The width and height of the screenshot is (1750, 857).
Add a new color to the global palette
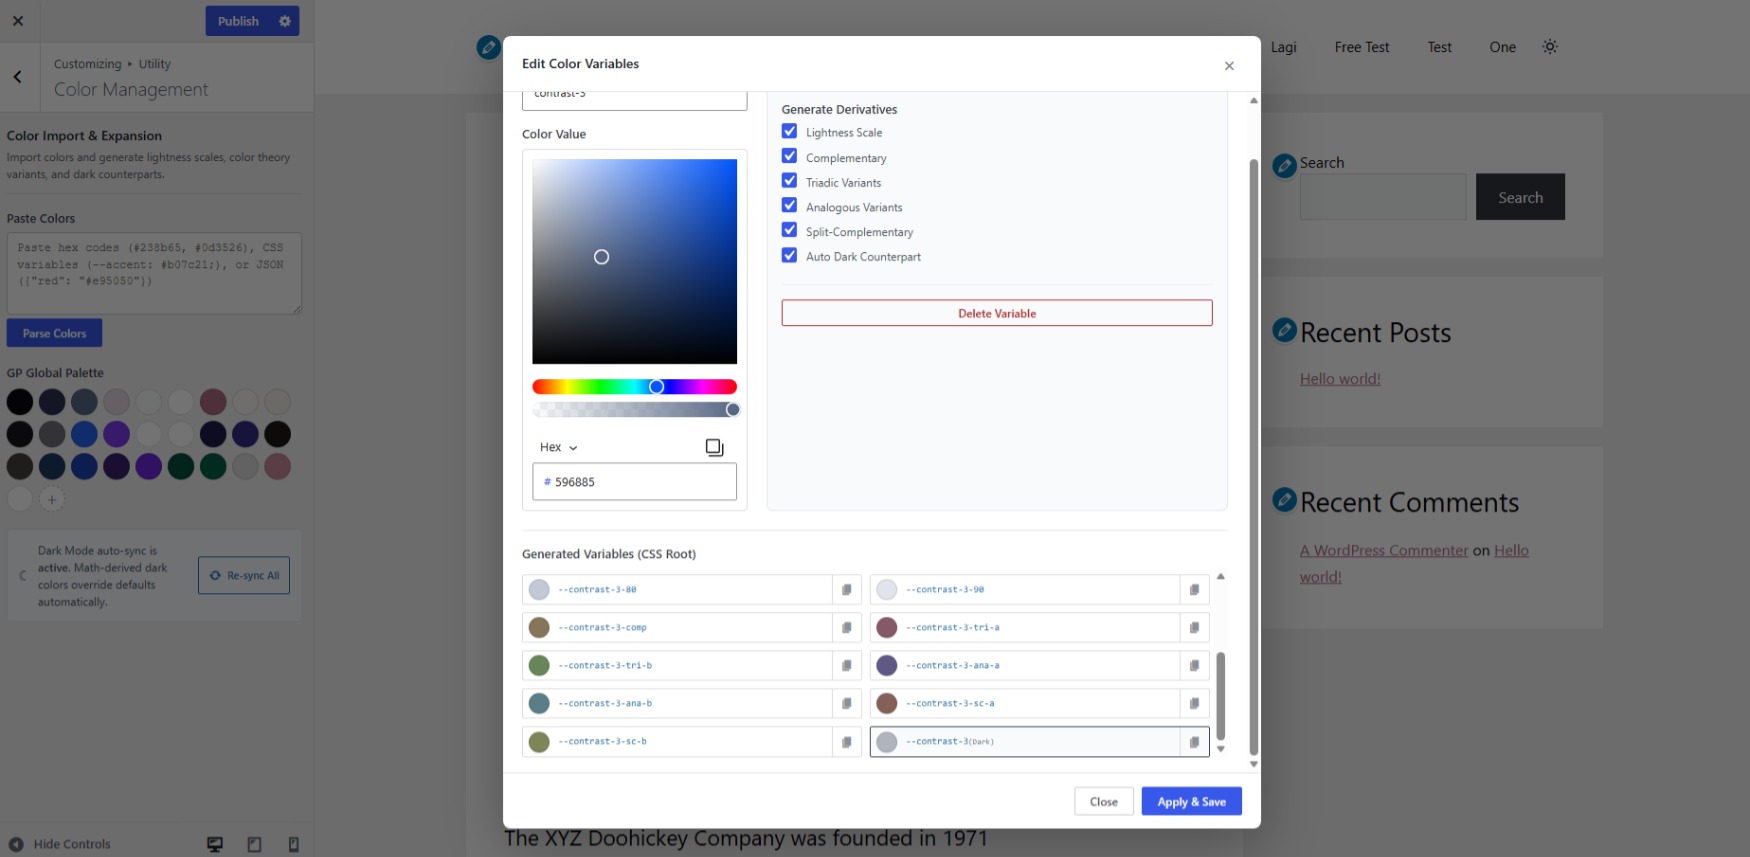pos(52,499)
